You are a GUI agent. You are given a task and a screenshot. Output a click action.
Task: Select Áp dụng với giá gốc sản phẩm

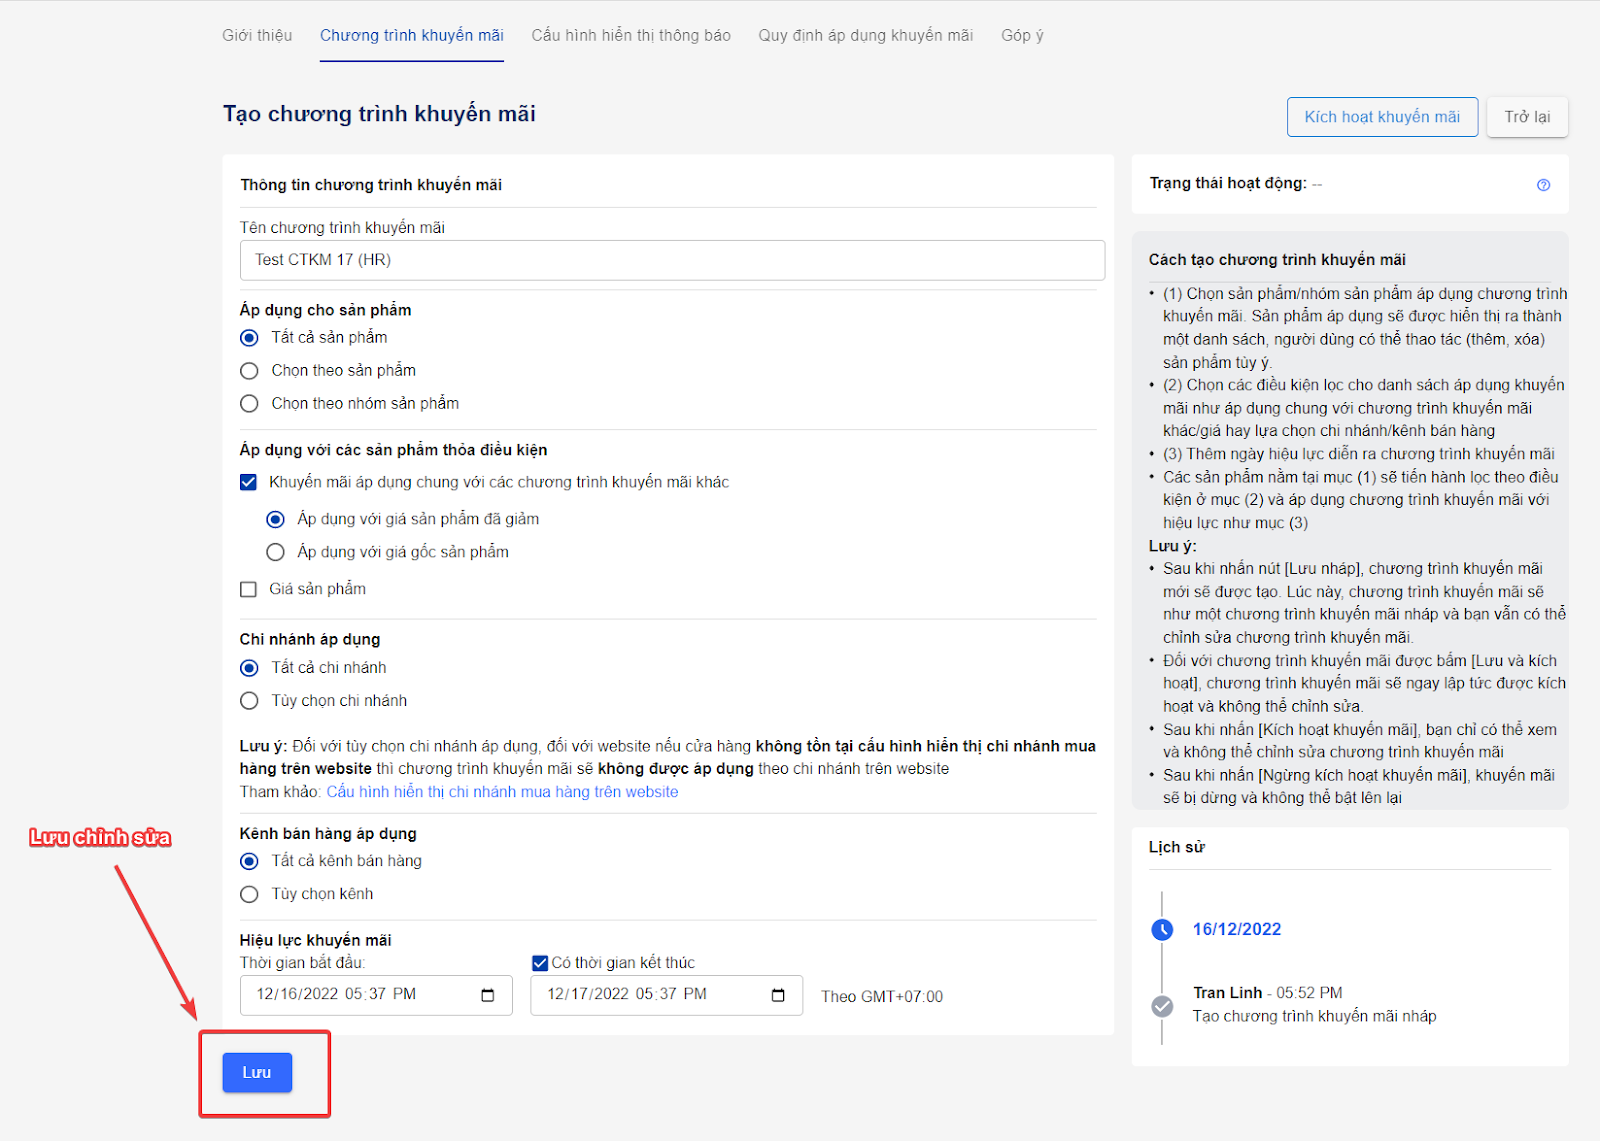pyautogui.click(x=276, y=552)
